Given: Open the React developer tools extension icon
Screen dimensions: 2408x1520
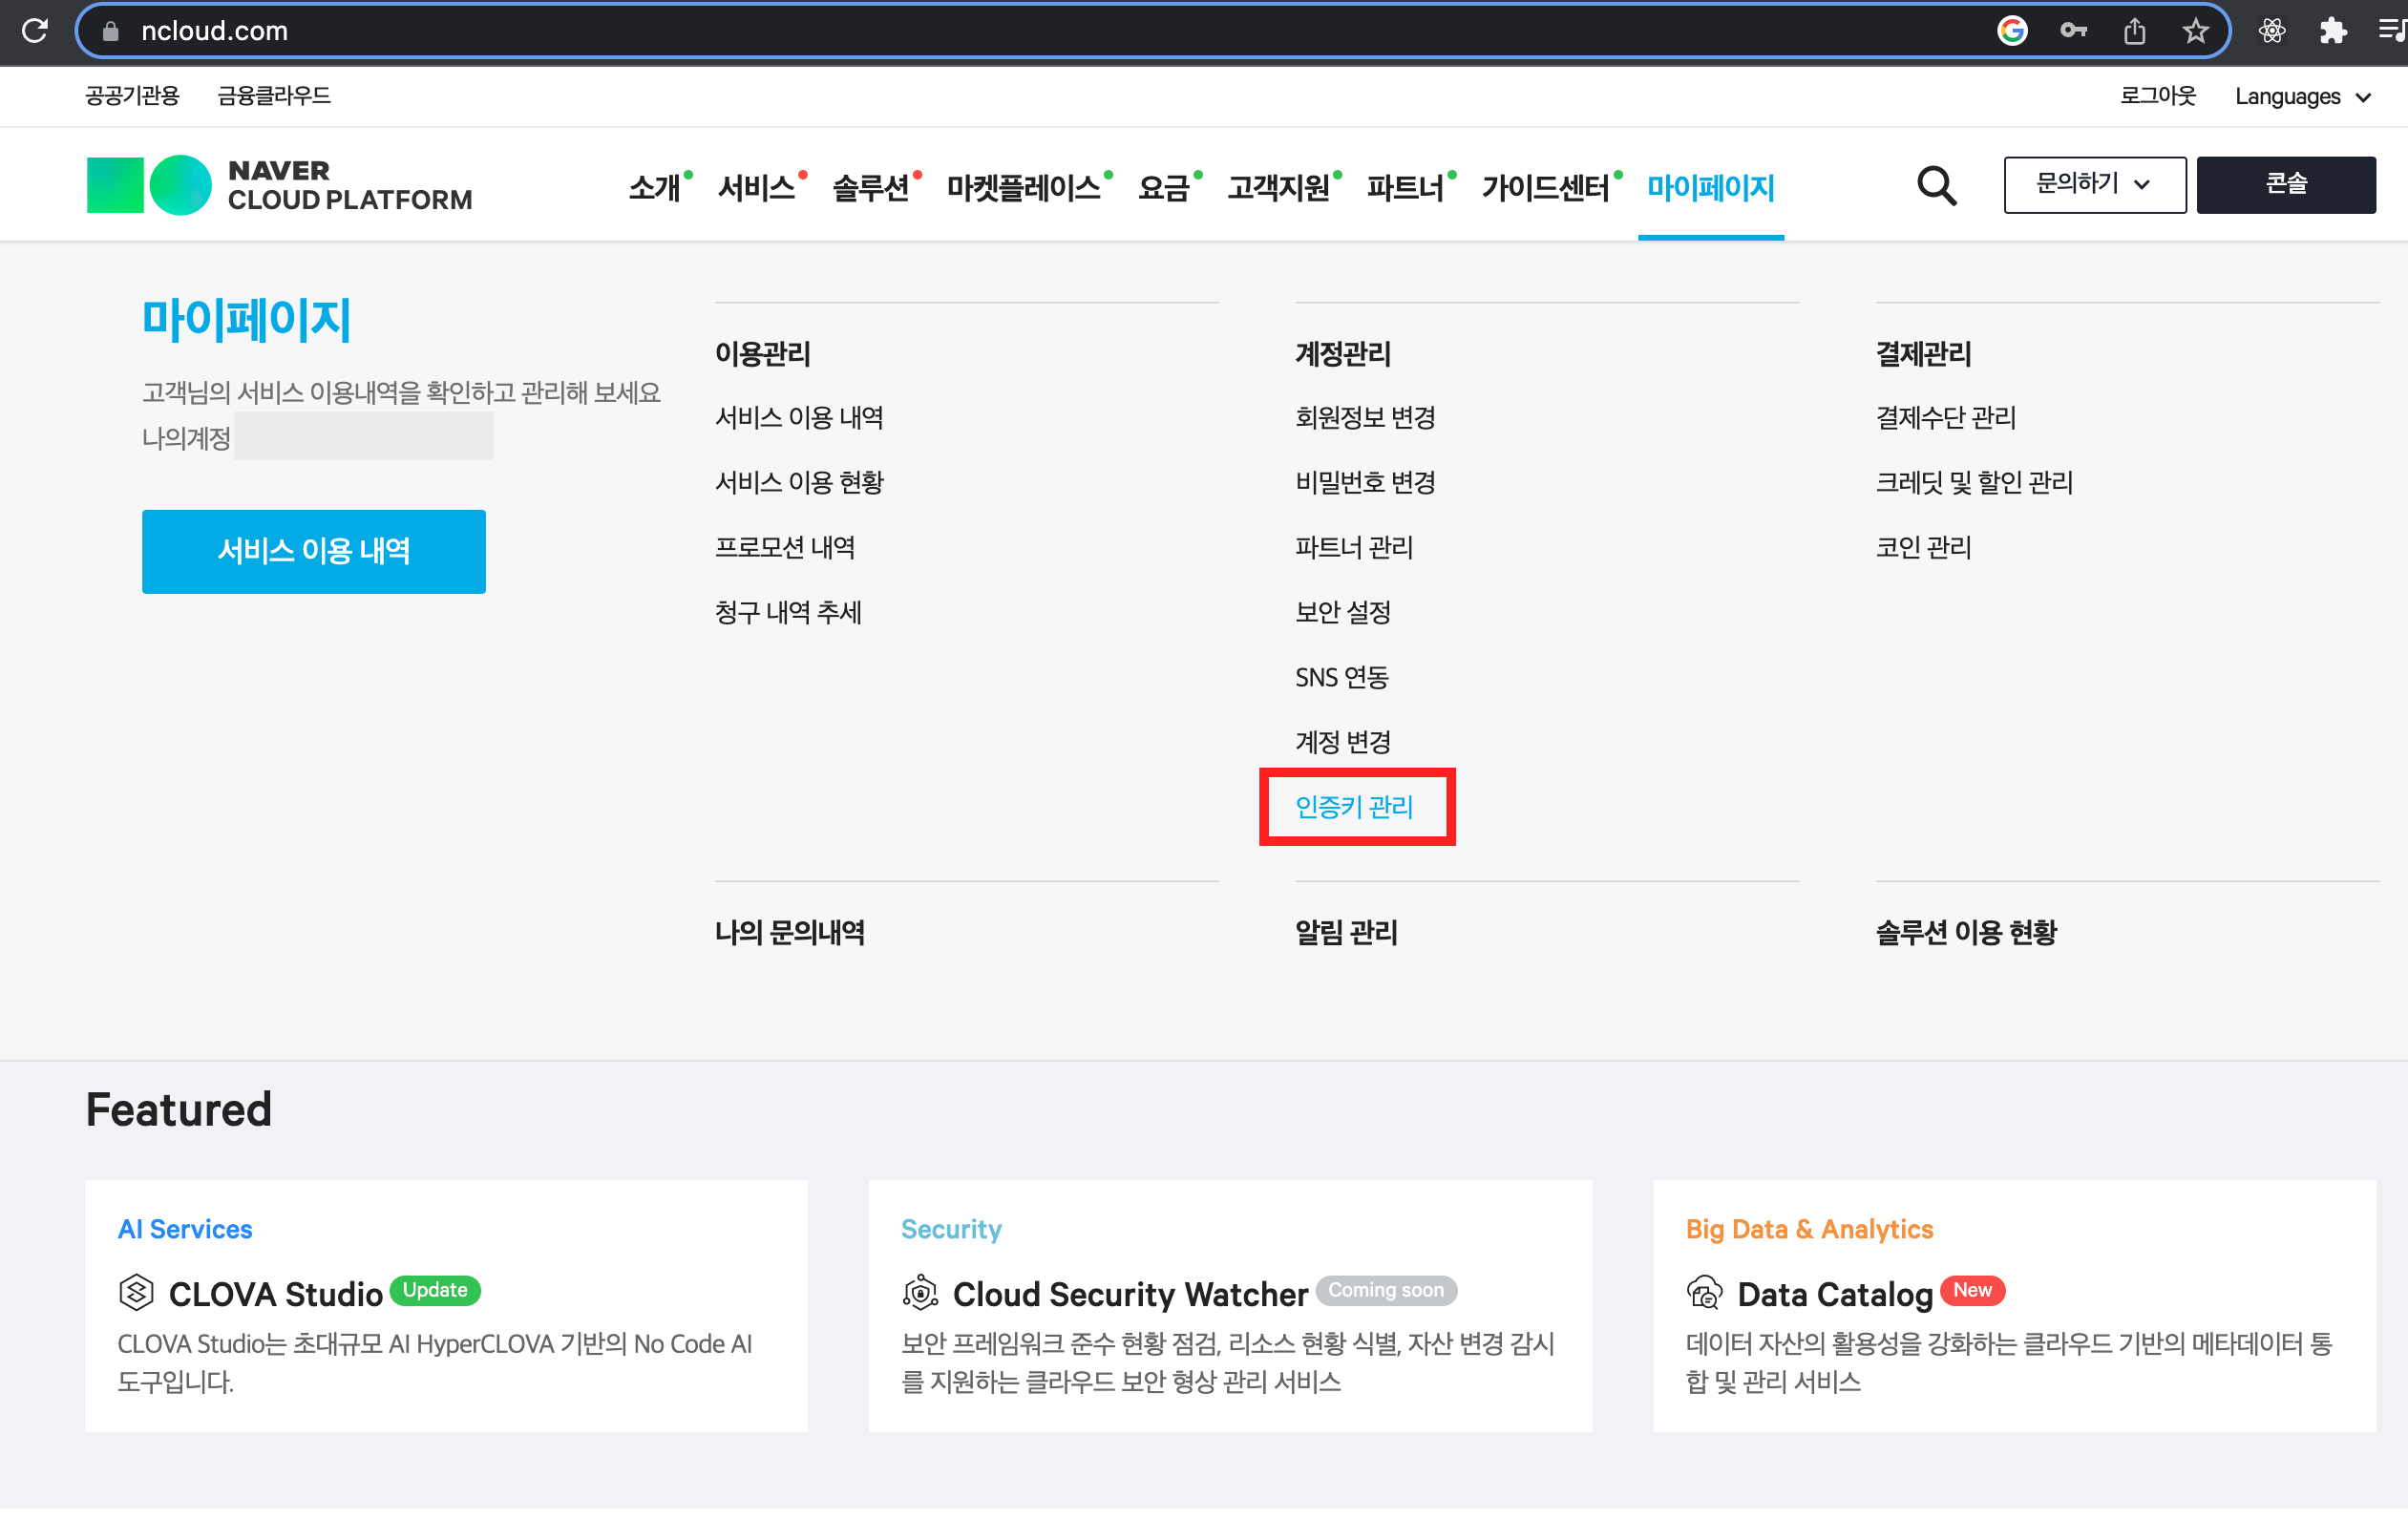Looking at the screenshot, I should point(2271,31).
